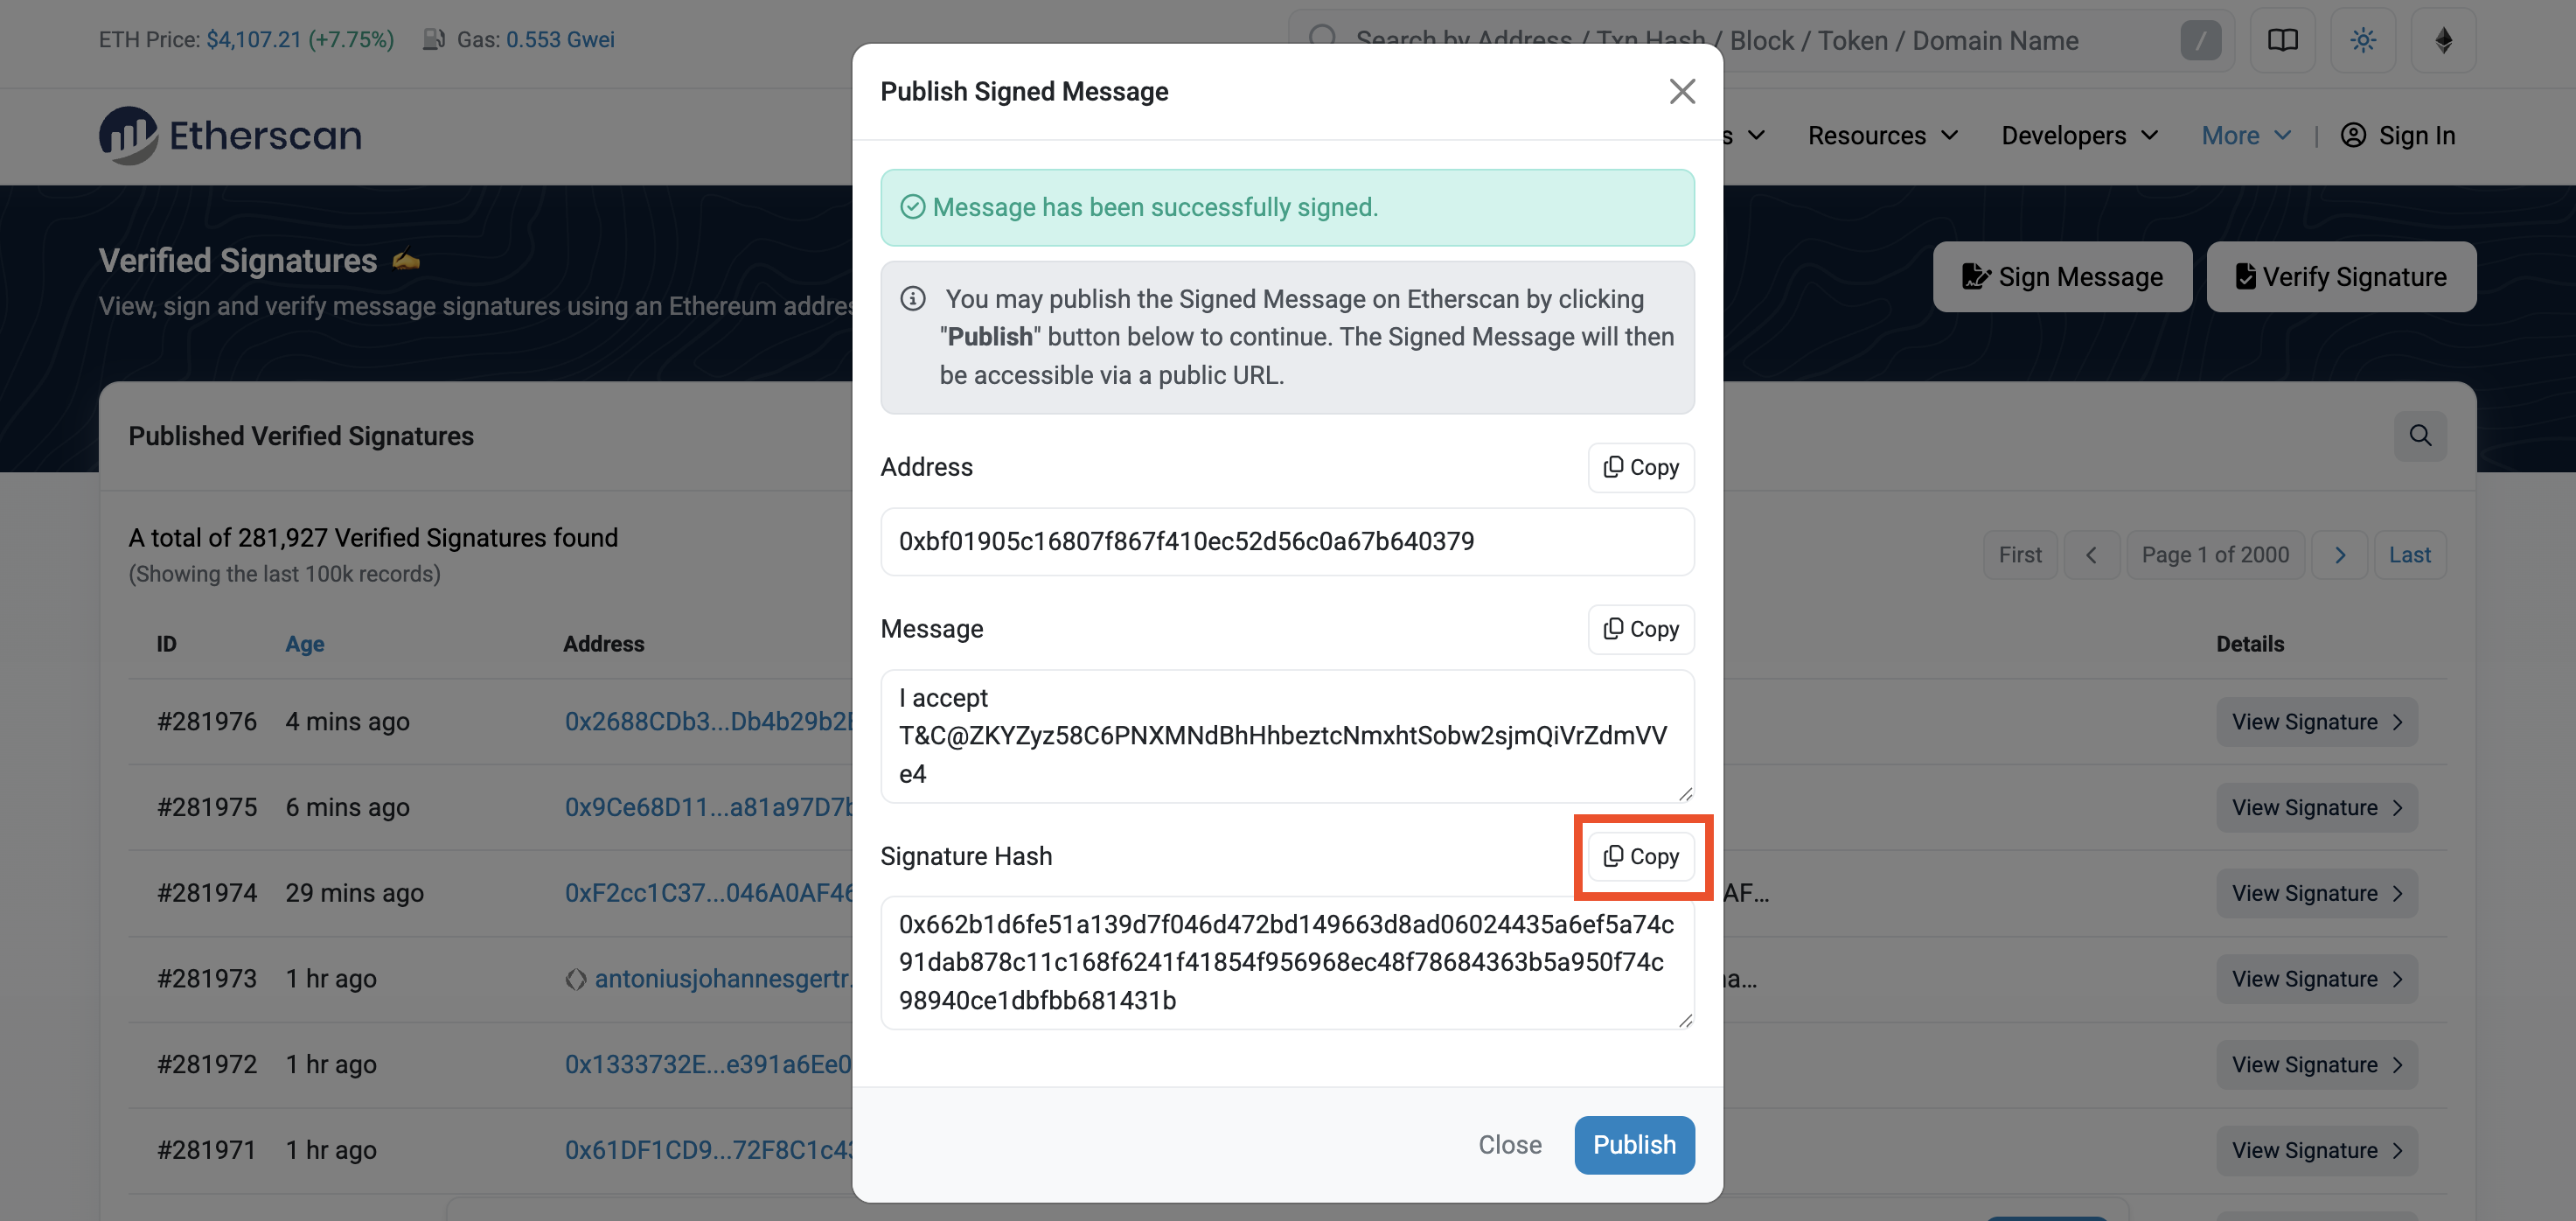This screenshot has width=2576, height=1221.
Task: Copy the Address field value
Action: pos(1640,467)
